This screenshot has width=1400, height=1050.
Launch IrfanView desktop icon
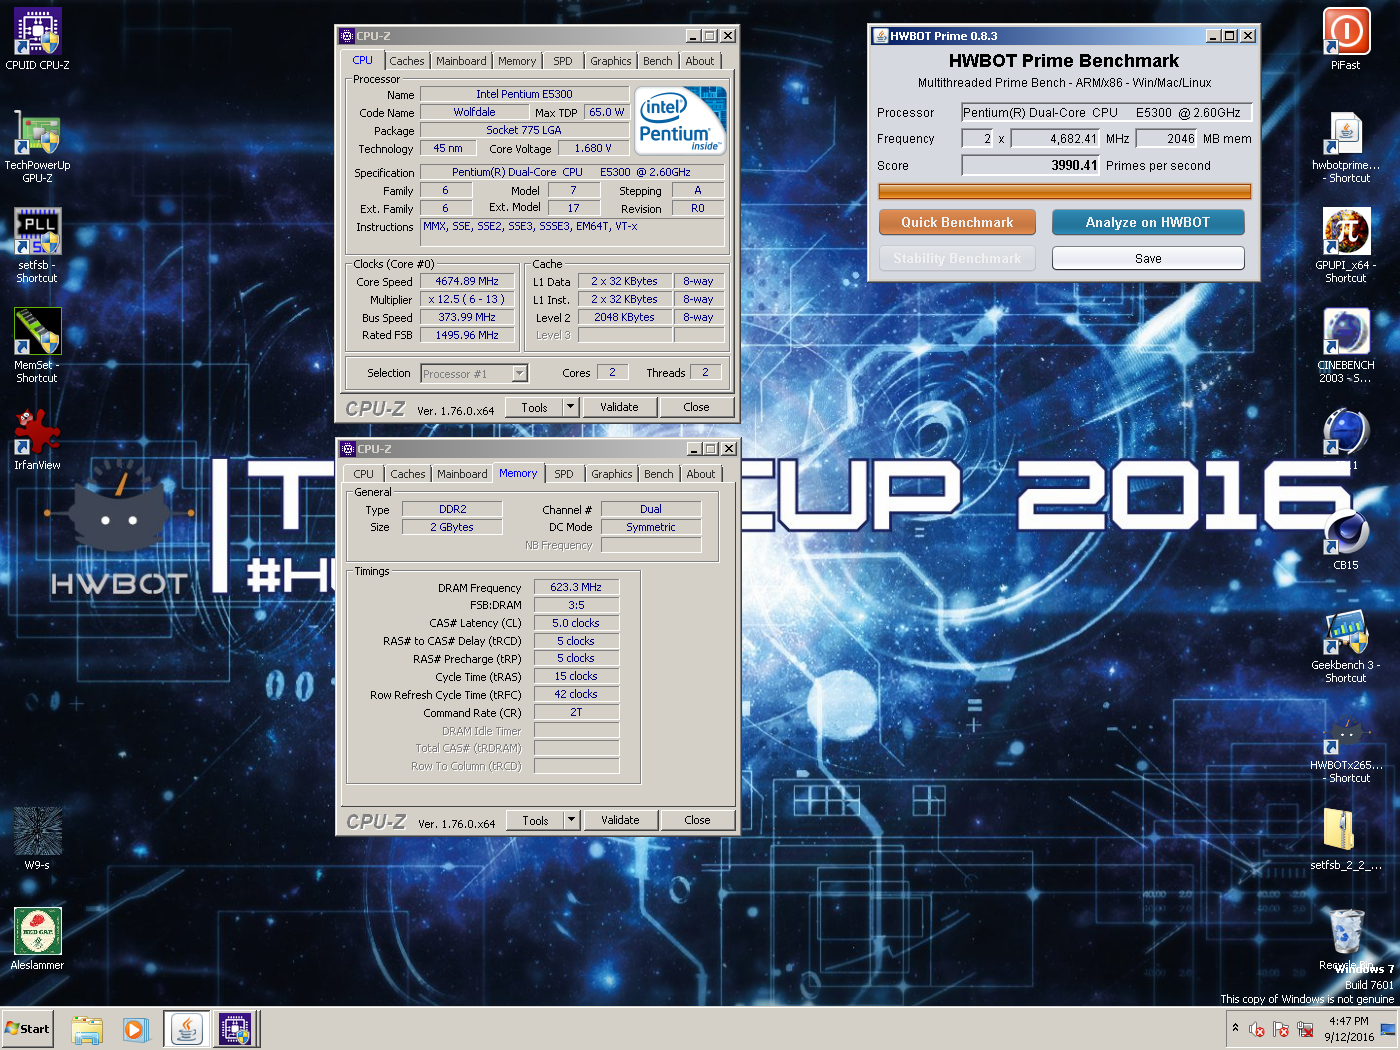[37, 439]
